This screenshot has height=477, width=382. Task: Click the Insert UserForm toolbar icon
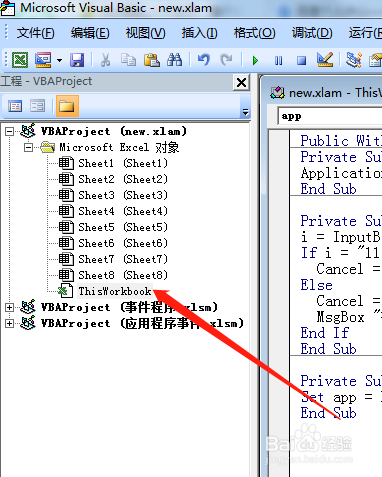[43, 60]
